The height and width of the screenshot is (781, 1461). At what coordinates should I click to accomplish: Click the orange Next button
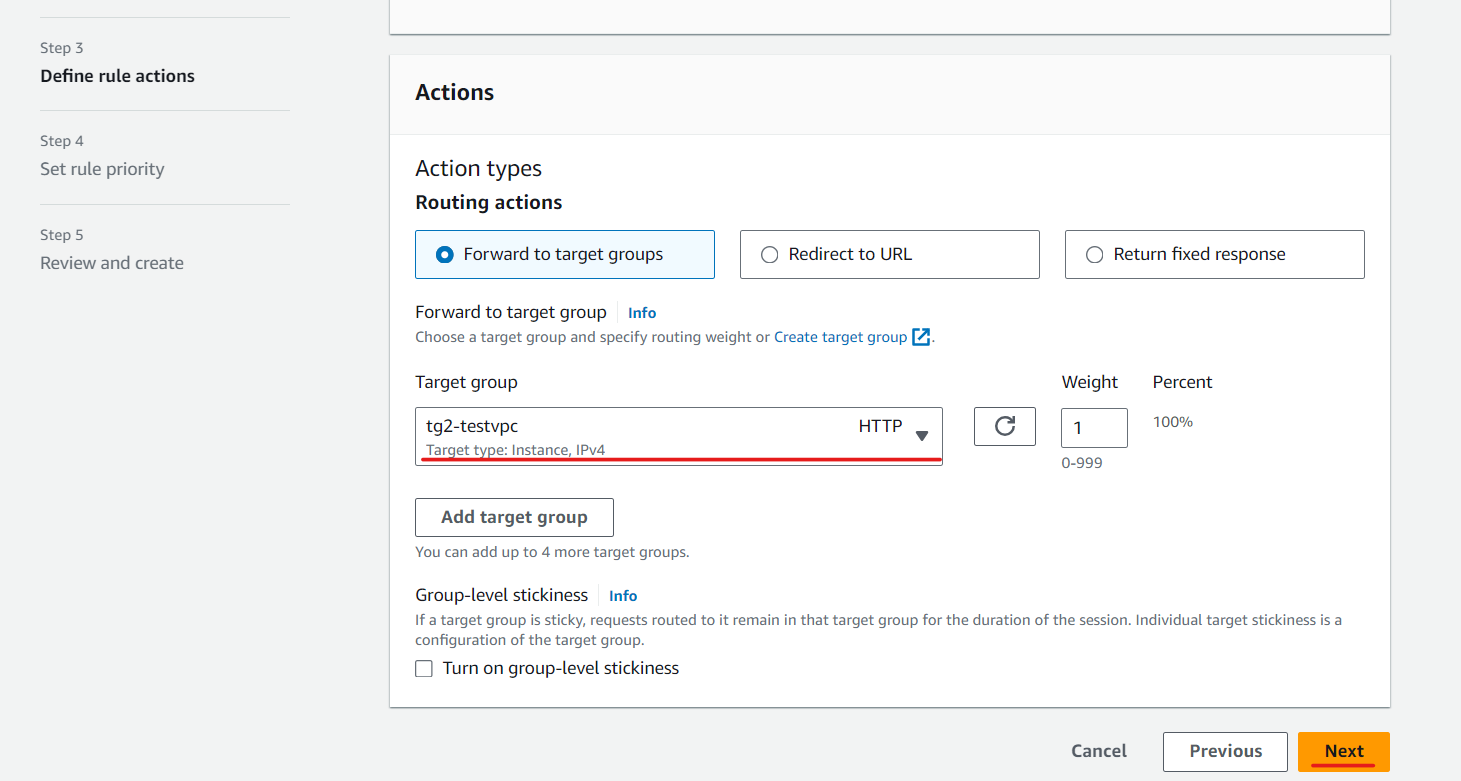(x=1344, y=751)
